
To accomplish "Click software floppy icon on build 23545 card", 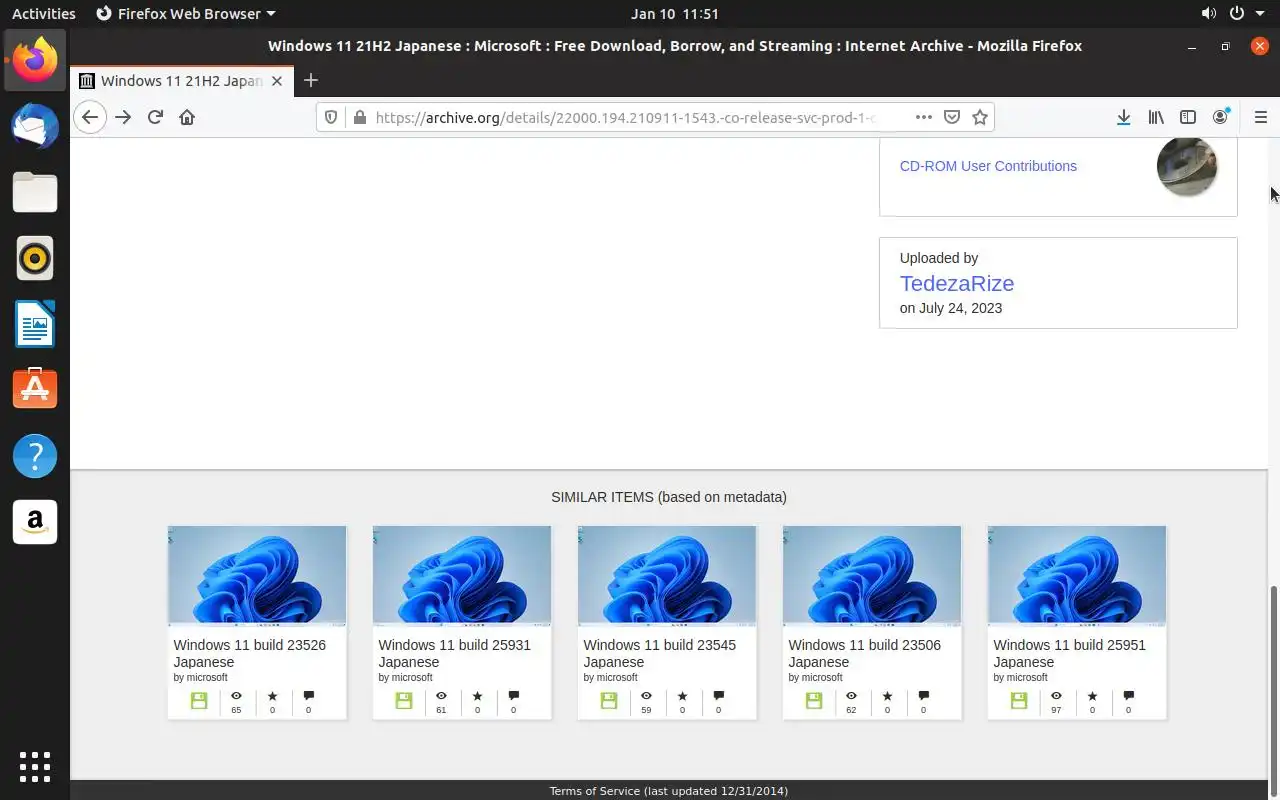I will click(x=609, y=701).
